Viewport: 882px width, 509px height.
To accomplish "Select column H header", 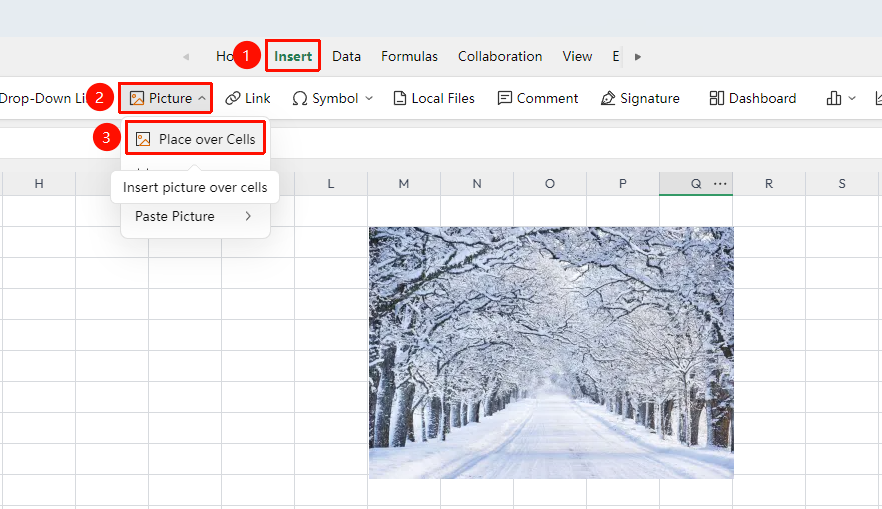I will [39, 184].
